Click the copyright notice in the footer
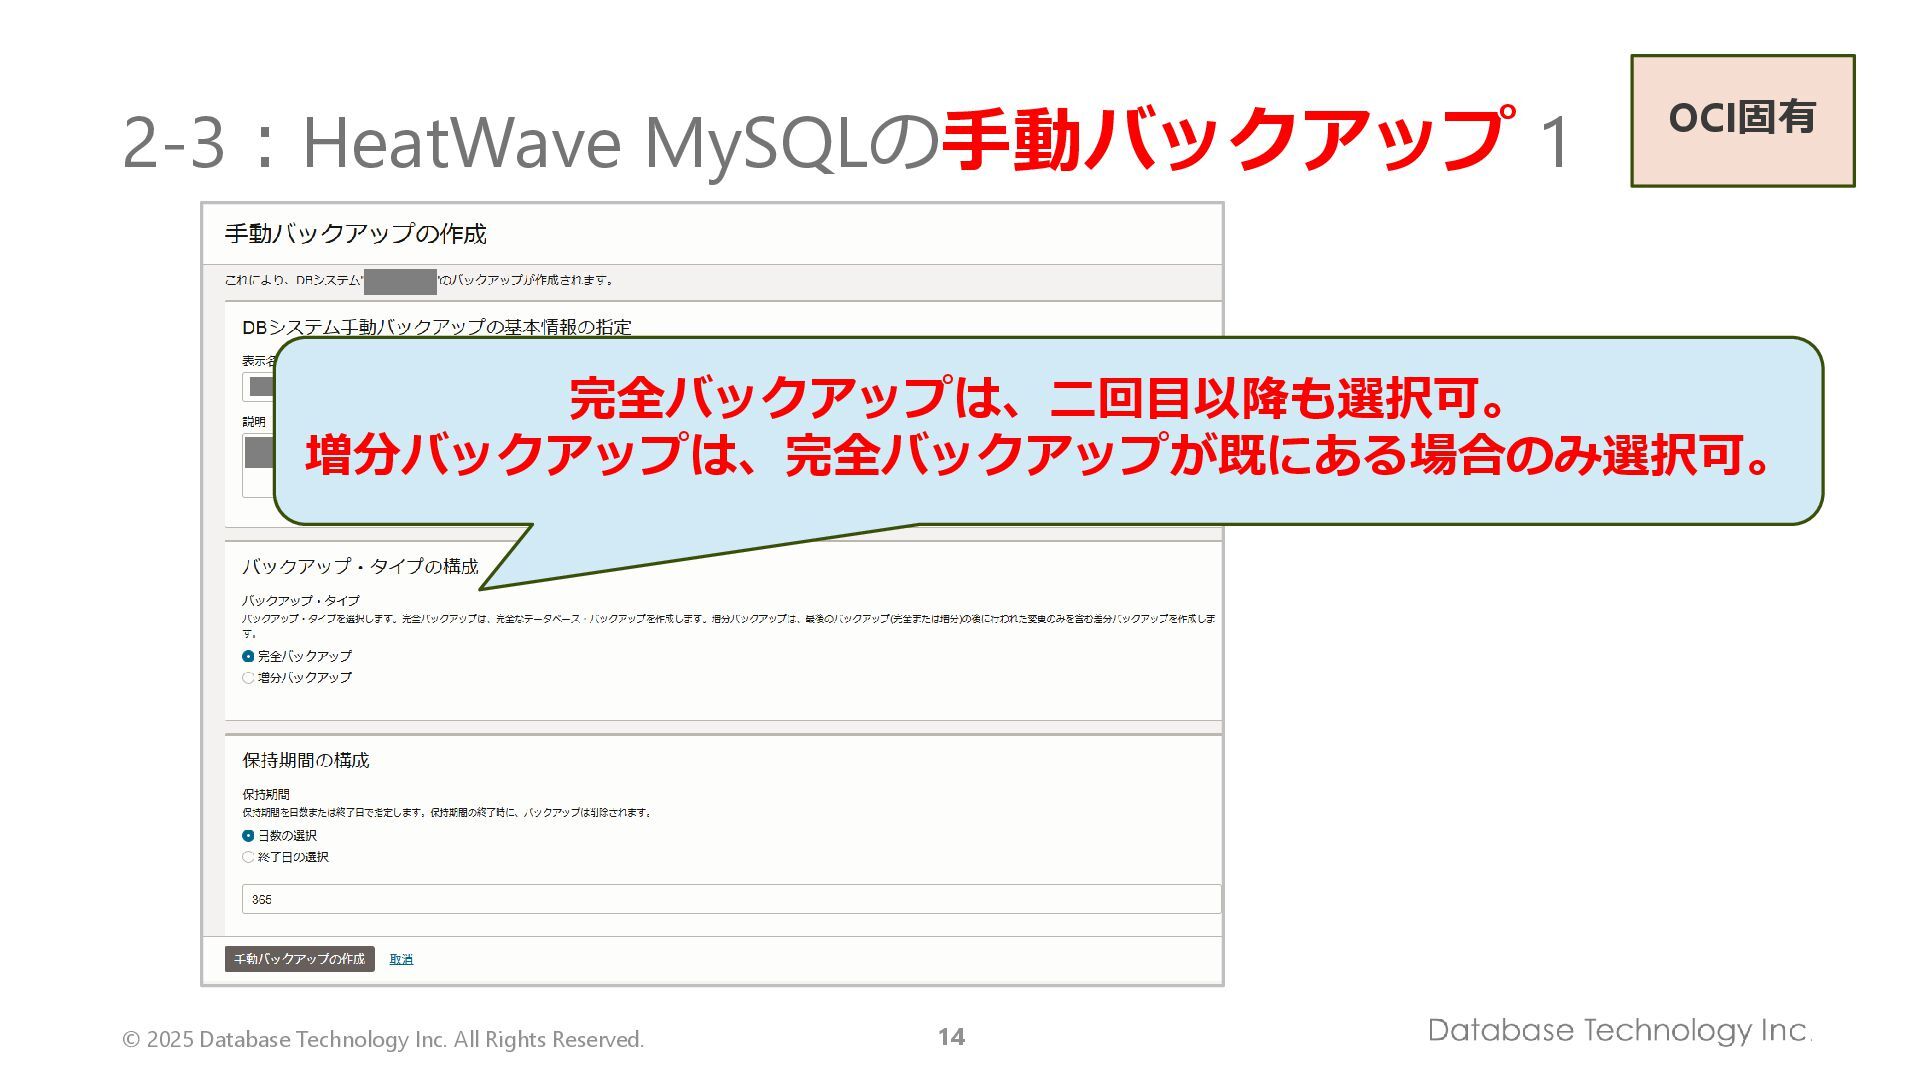 pos(383,1040)
